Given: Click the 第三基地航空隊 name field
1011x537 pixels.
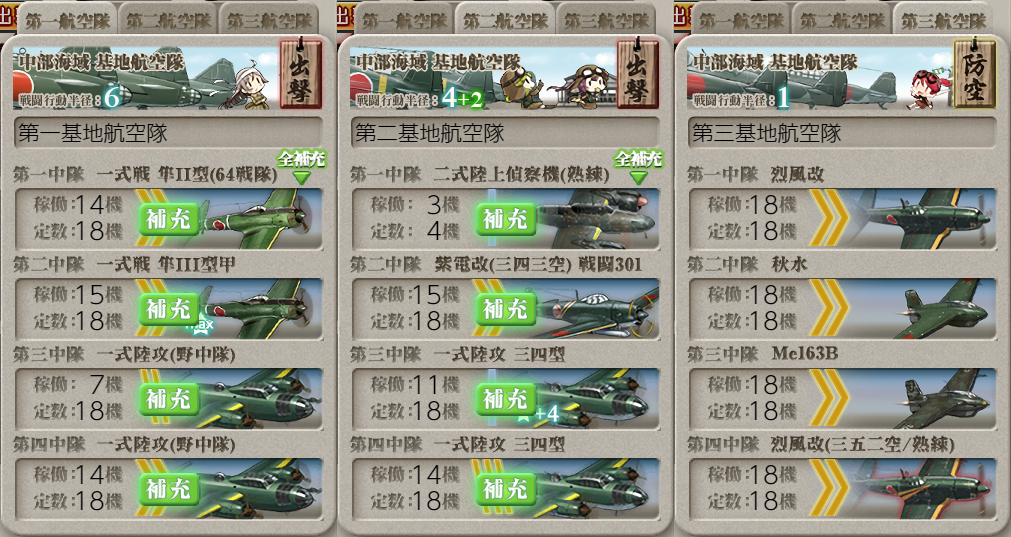Looking at the screenshot, I should pos(842,133).
